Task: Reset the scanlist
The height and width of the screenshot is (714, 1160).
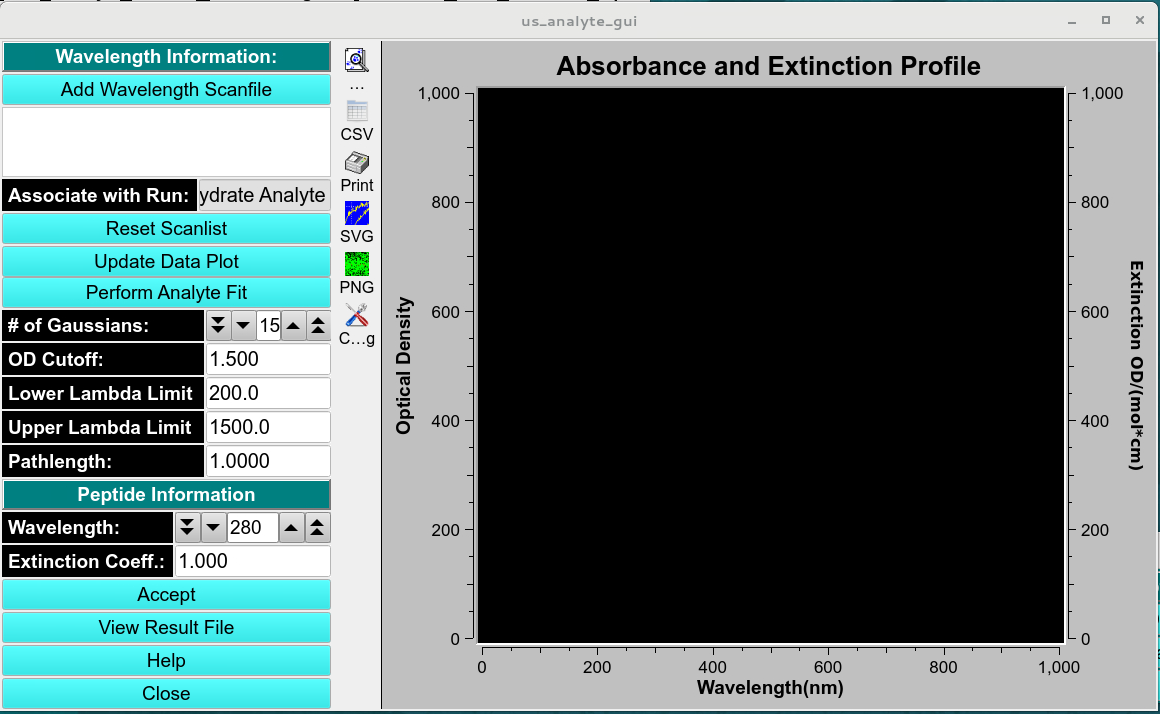Action: (x=166, y=228)
